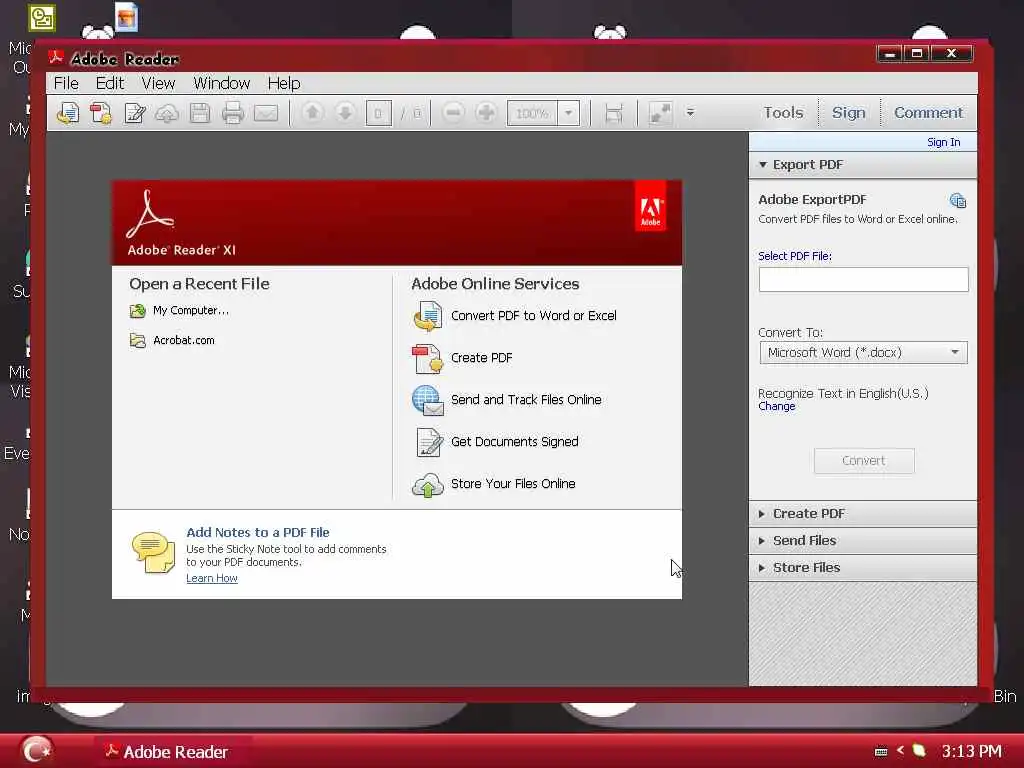Screen dimensions: 1024x768
Task: Click the Adobe logo on the red banner
Action: point(650,206)
